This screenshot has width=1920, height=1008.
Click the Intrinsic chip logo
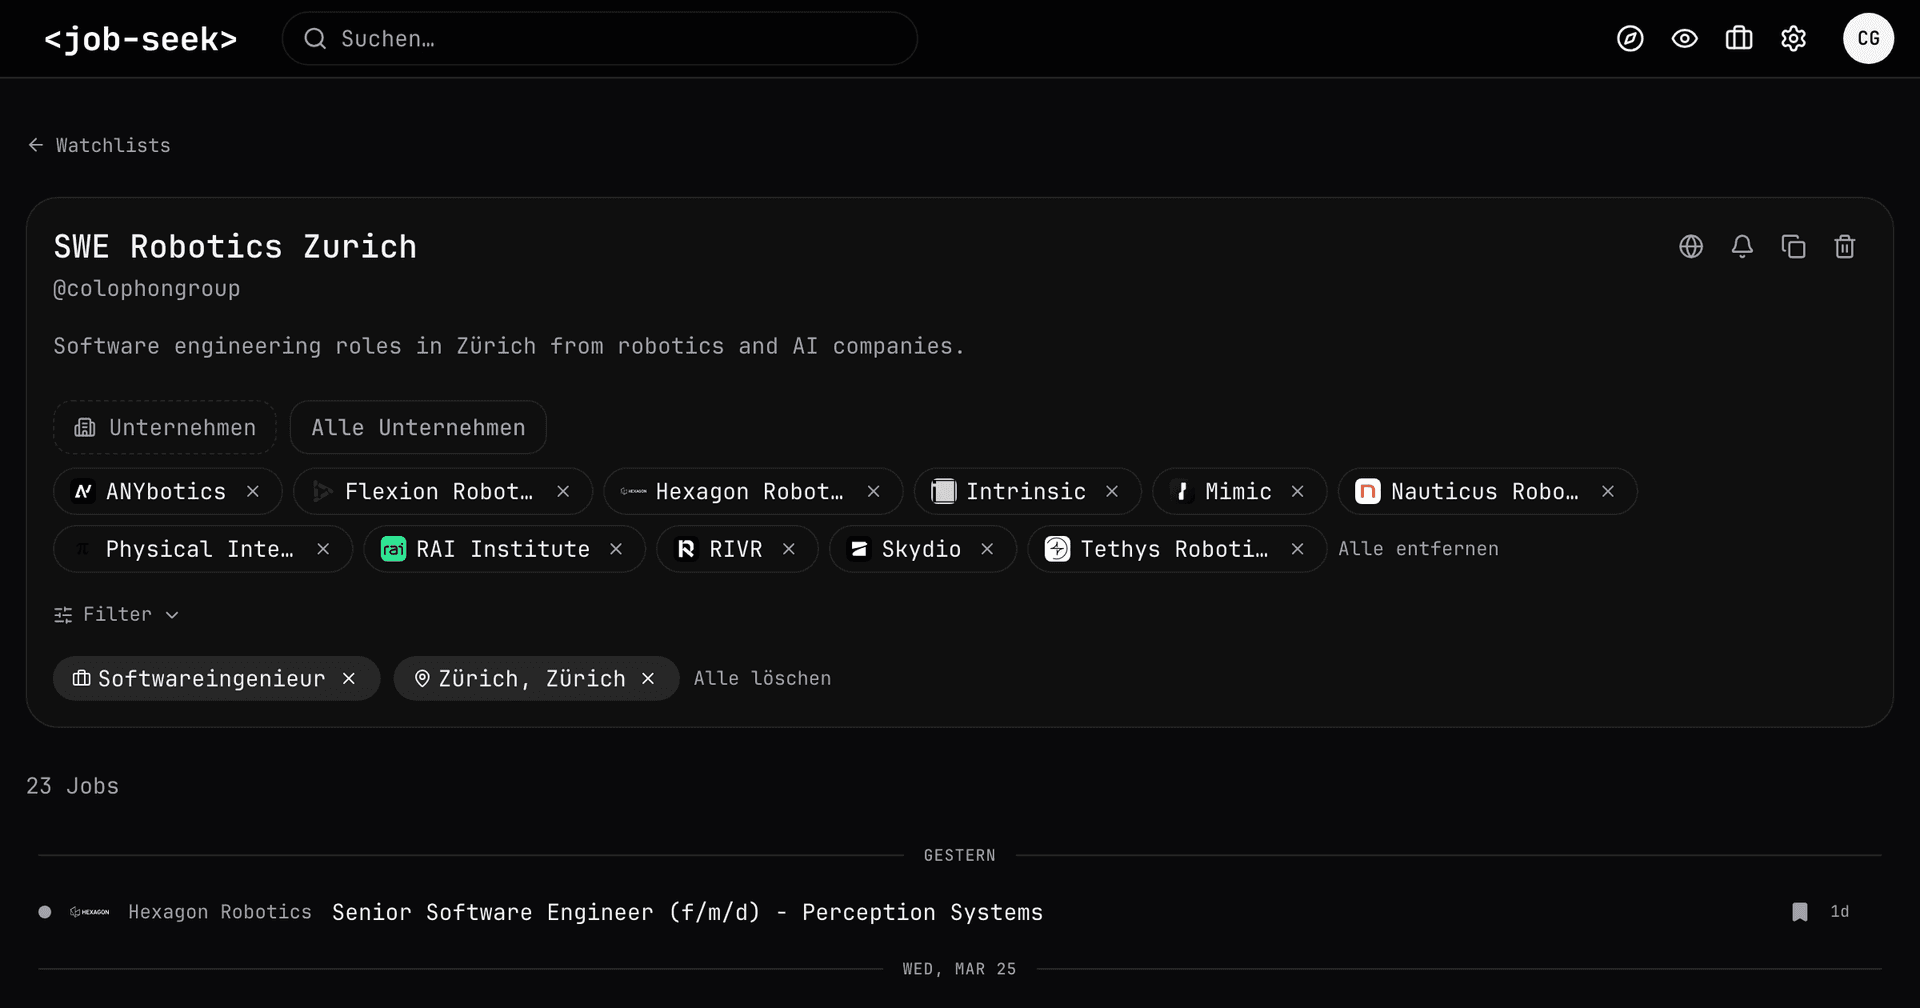[944, 492]
